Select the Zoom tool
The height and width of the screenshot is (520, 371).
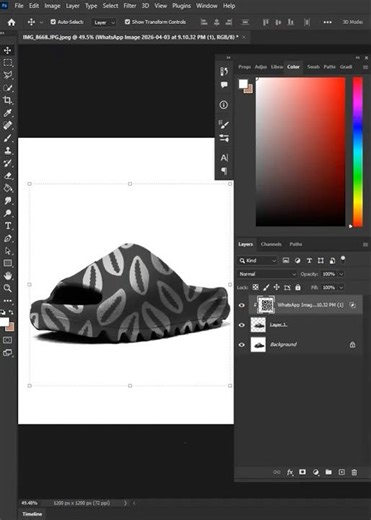coord(7,288)
